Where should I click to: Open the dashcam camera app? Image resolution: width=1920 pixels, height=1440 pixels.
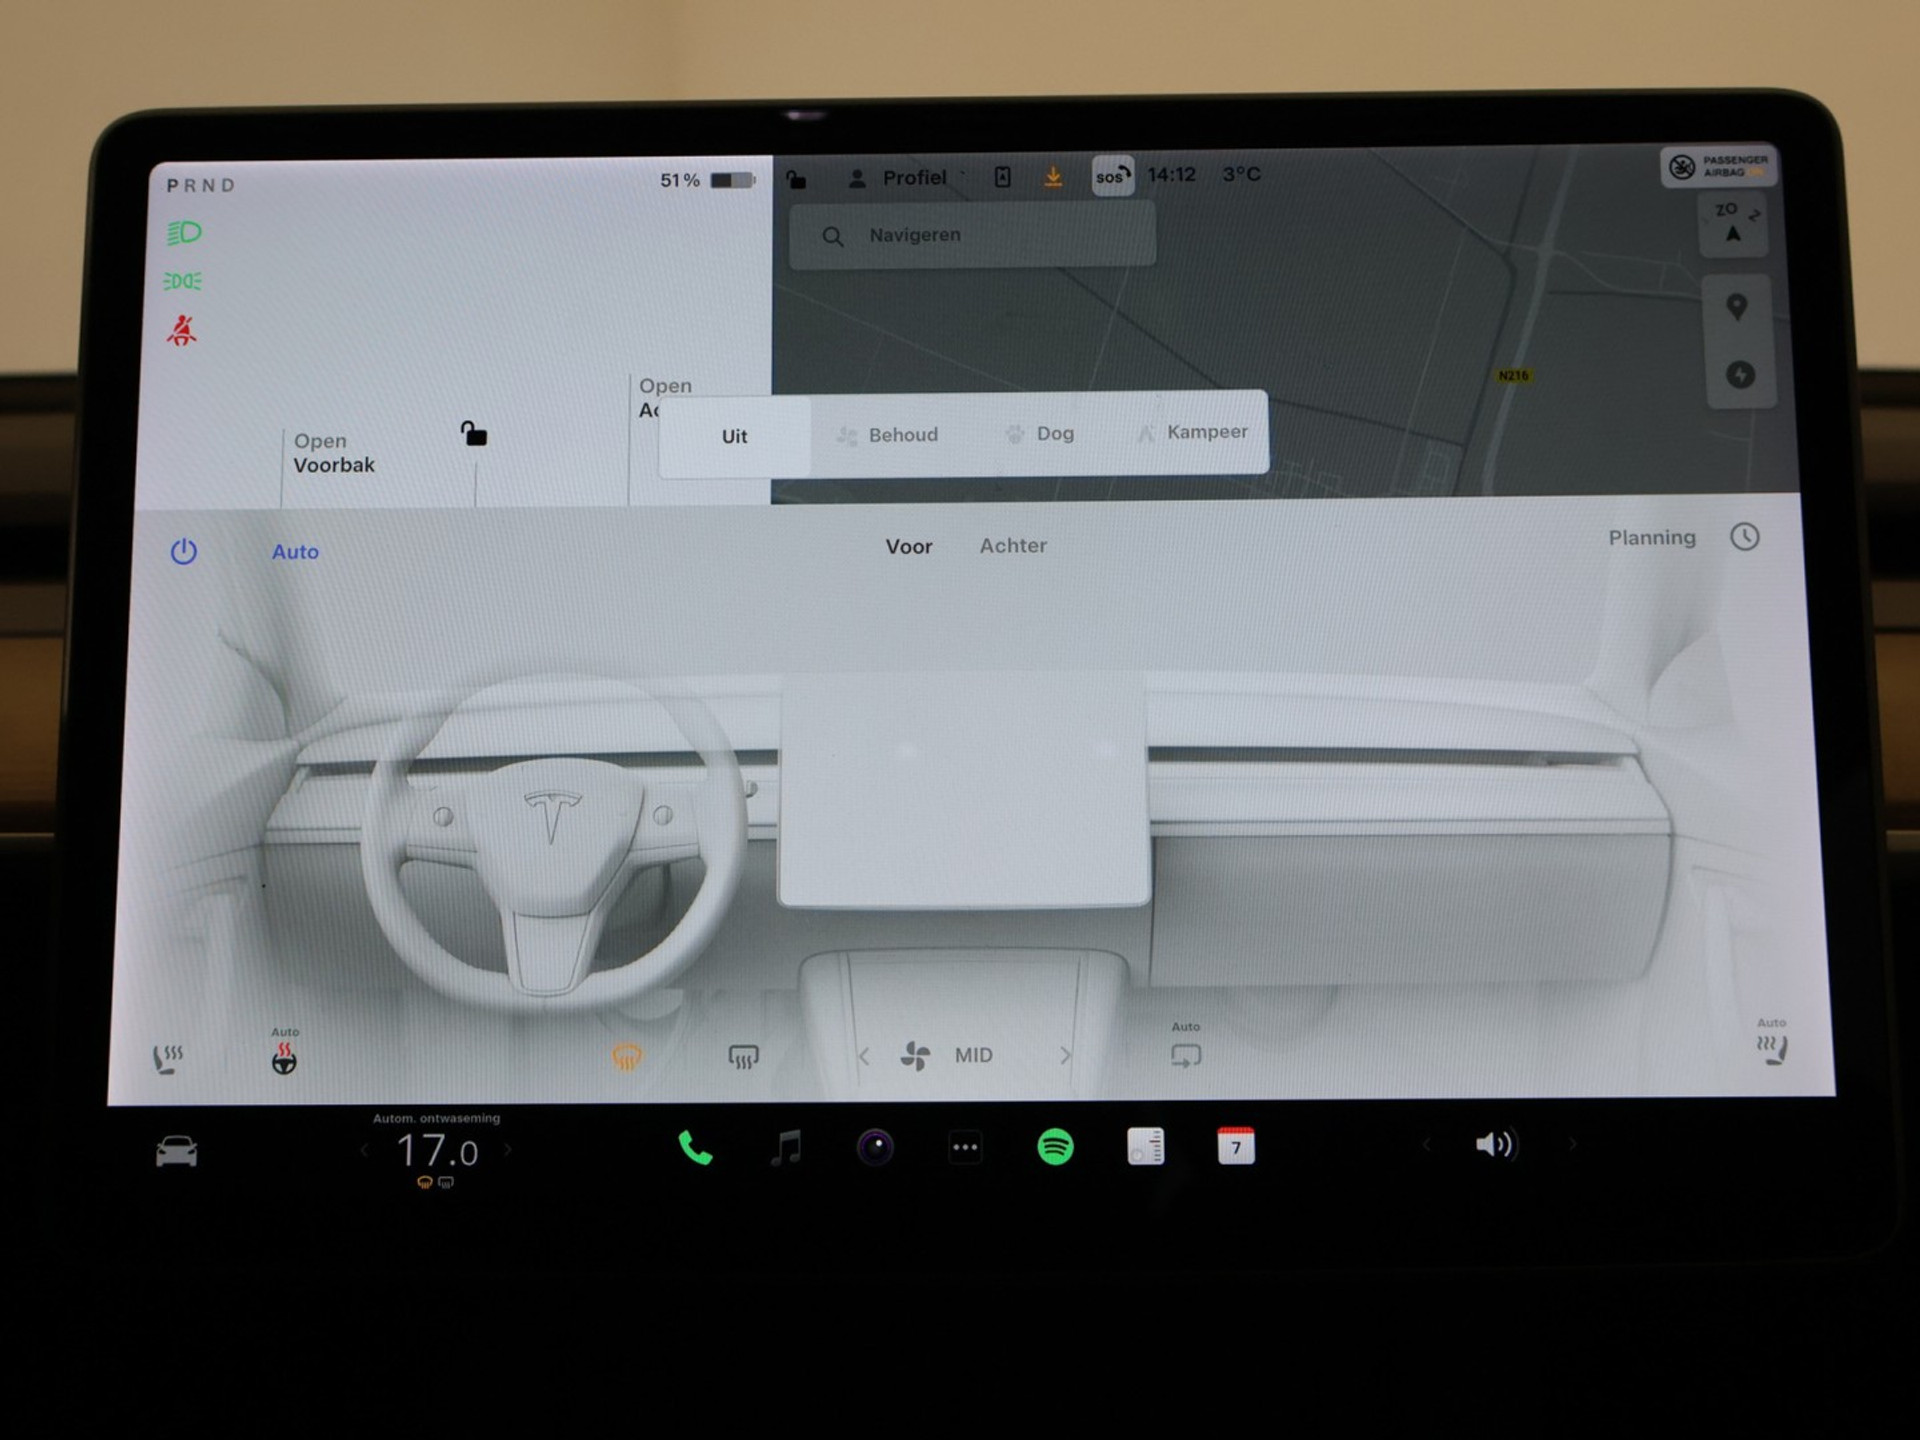[x=875, y=1147]
